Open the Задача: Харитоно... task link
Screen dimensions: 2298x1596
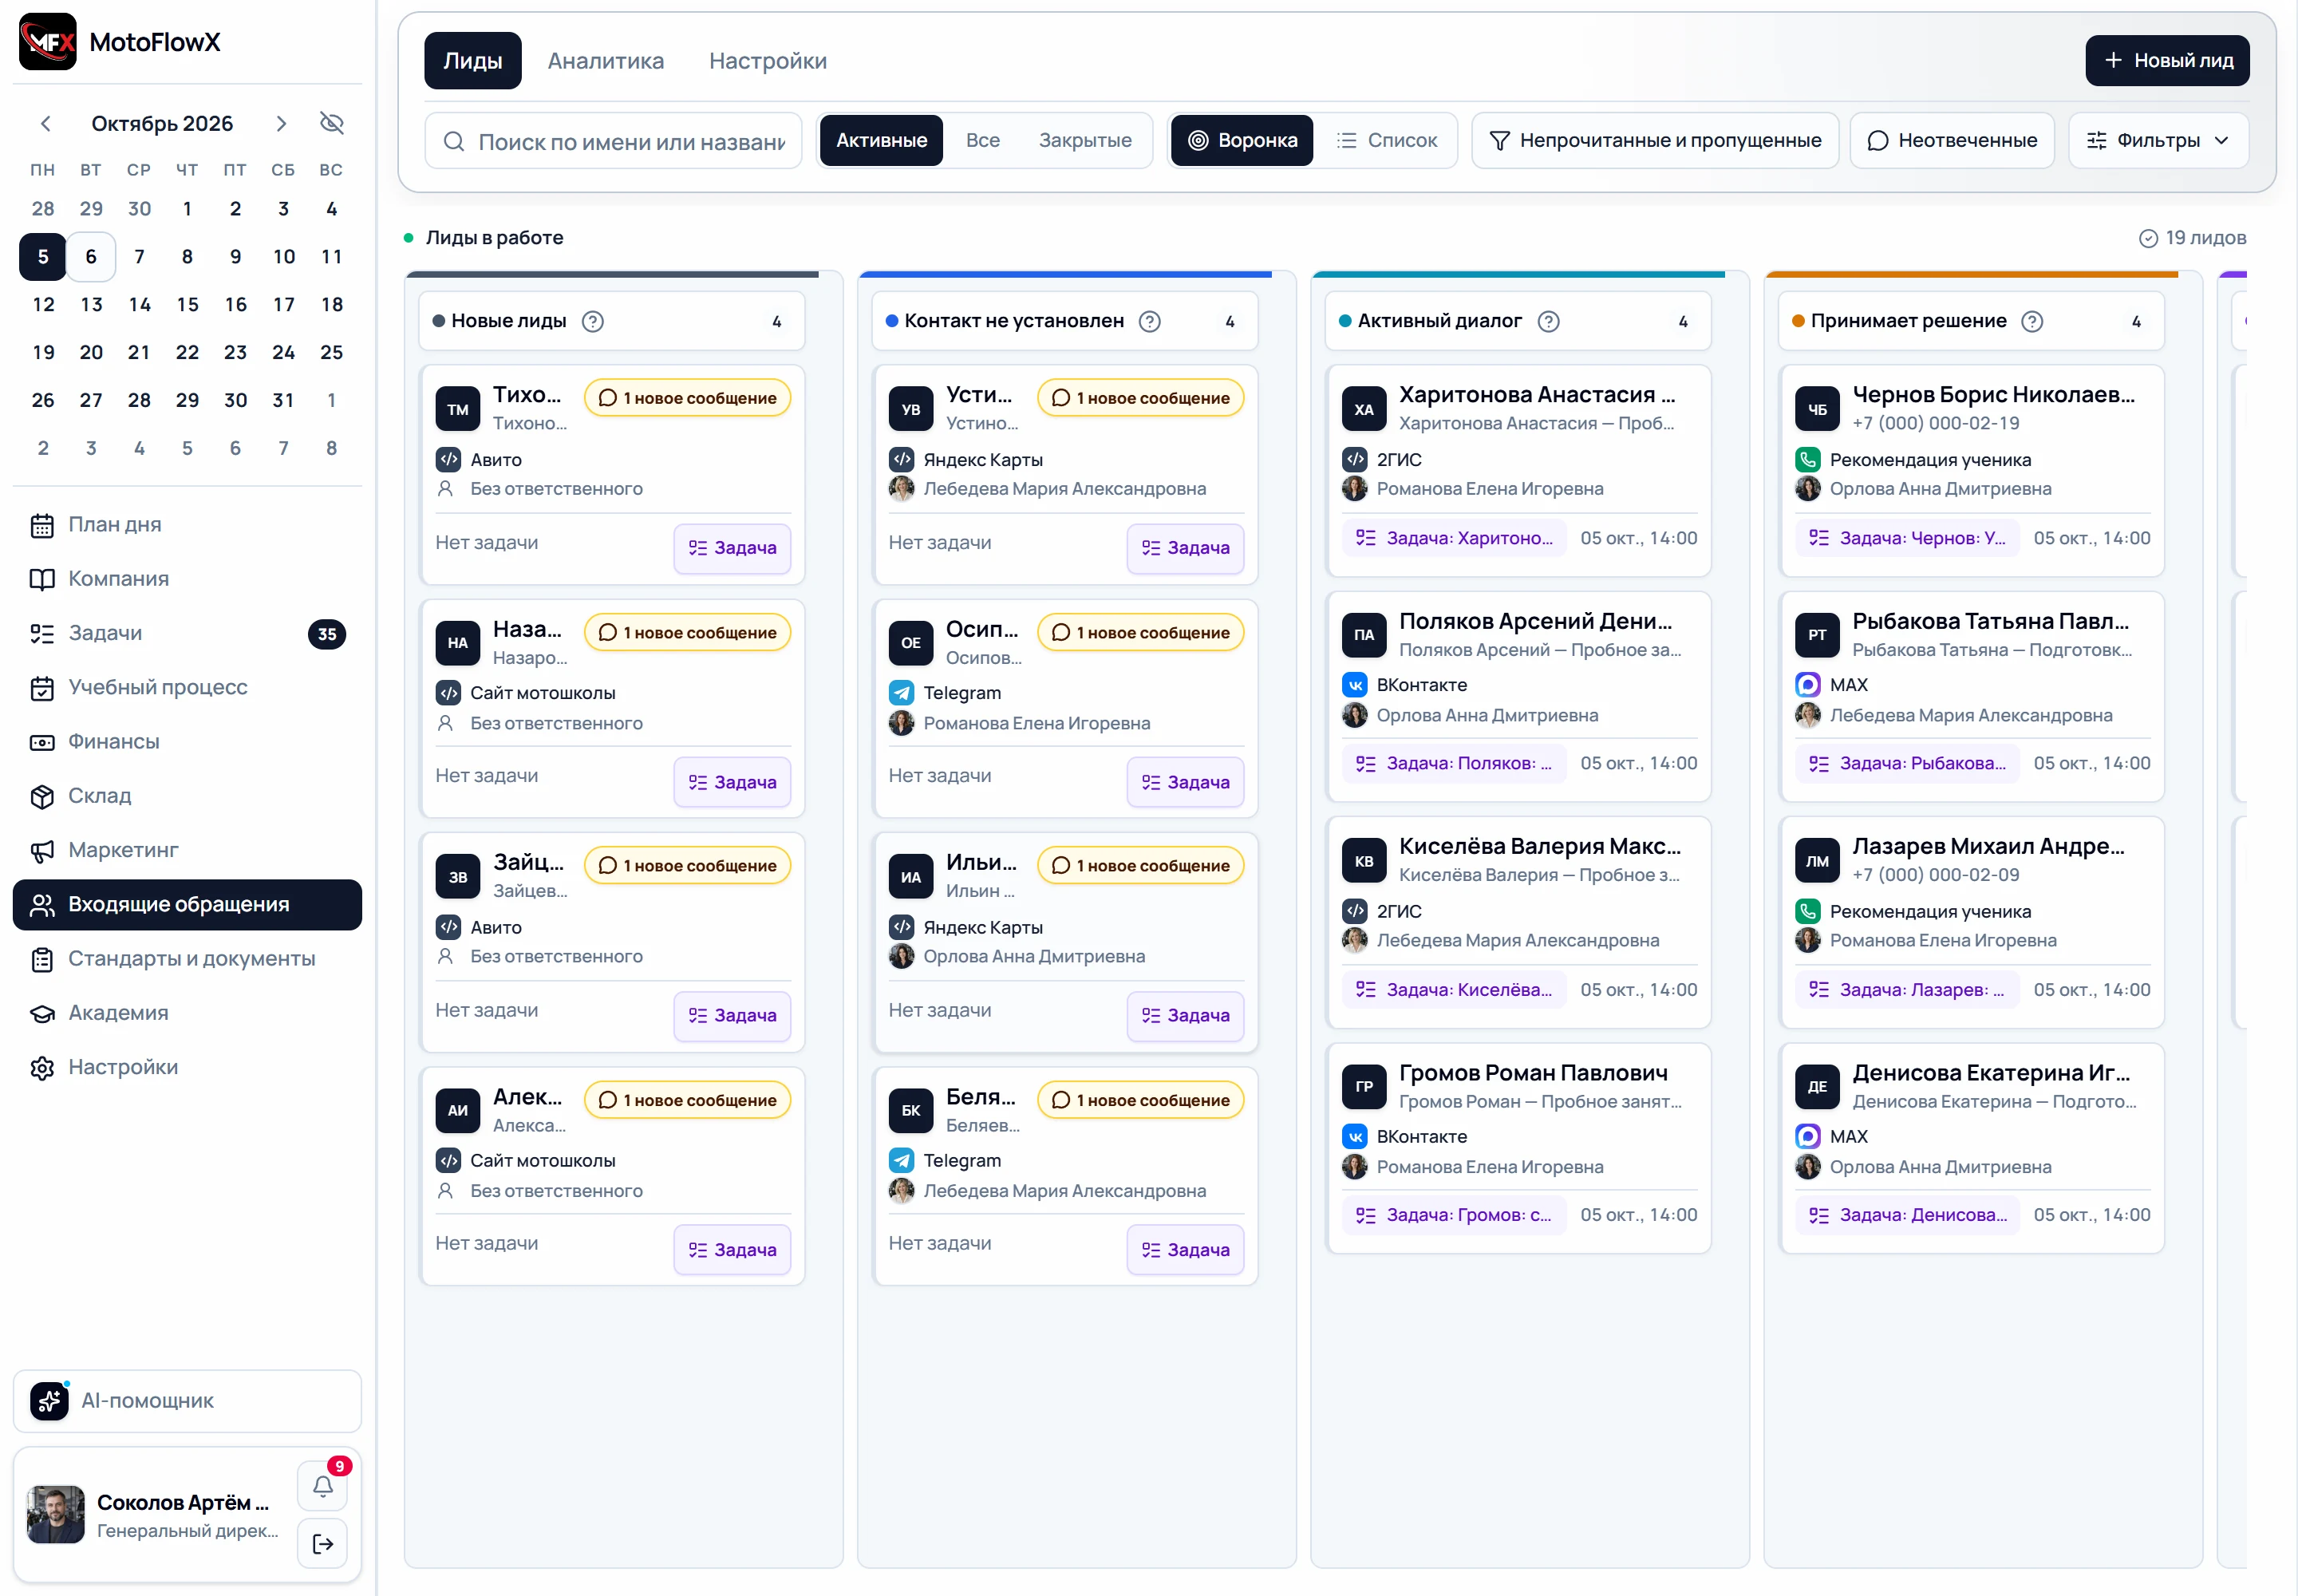1454,538
